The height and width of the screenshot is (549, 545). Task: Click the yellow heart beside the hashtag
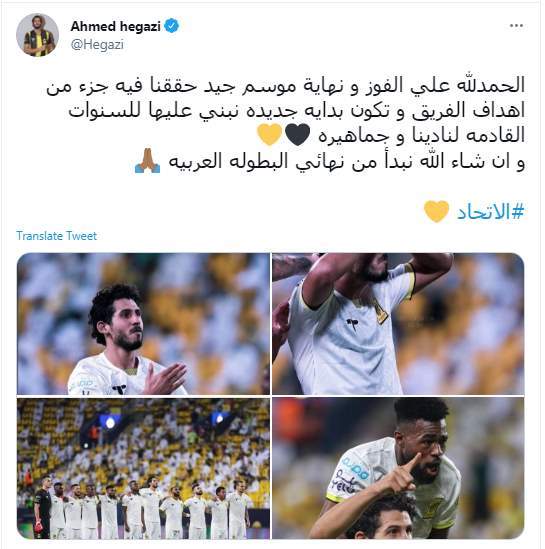point(436,211)
